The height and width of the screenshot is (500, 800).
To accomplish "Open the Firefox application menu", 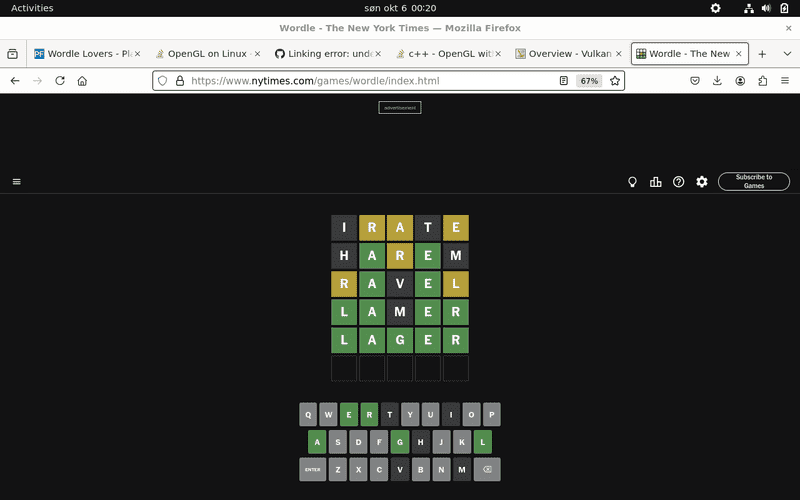I will click(785, 81).
